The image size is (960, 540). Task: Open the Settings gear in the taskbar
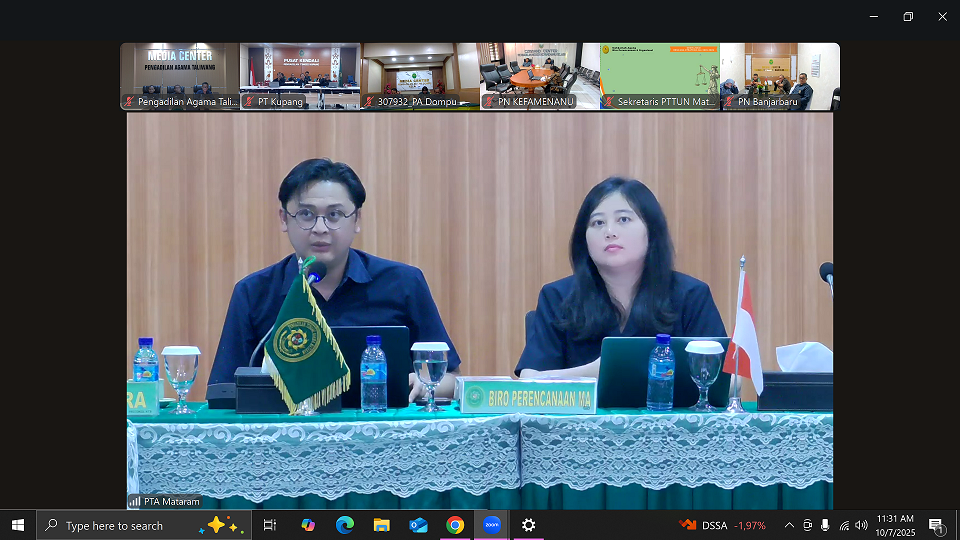(528, 525)
